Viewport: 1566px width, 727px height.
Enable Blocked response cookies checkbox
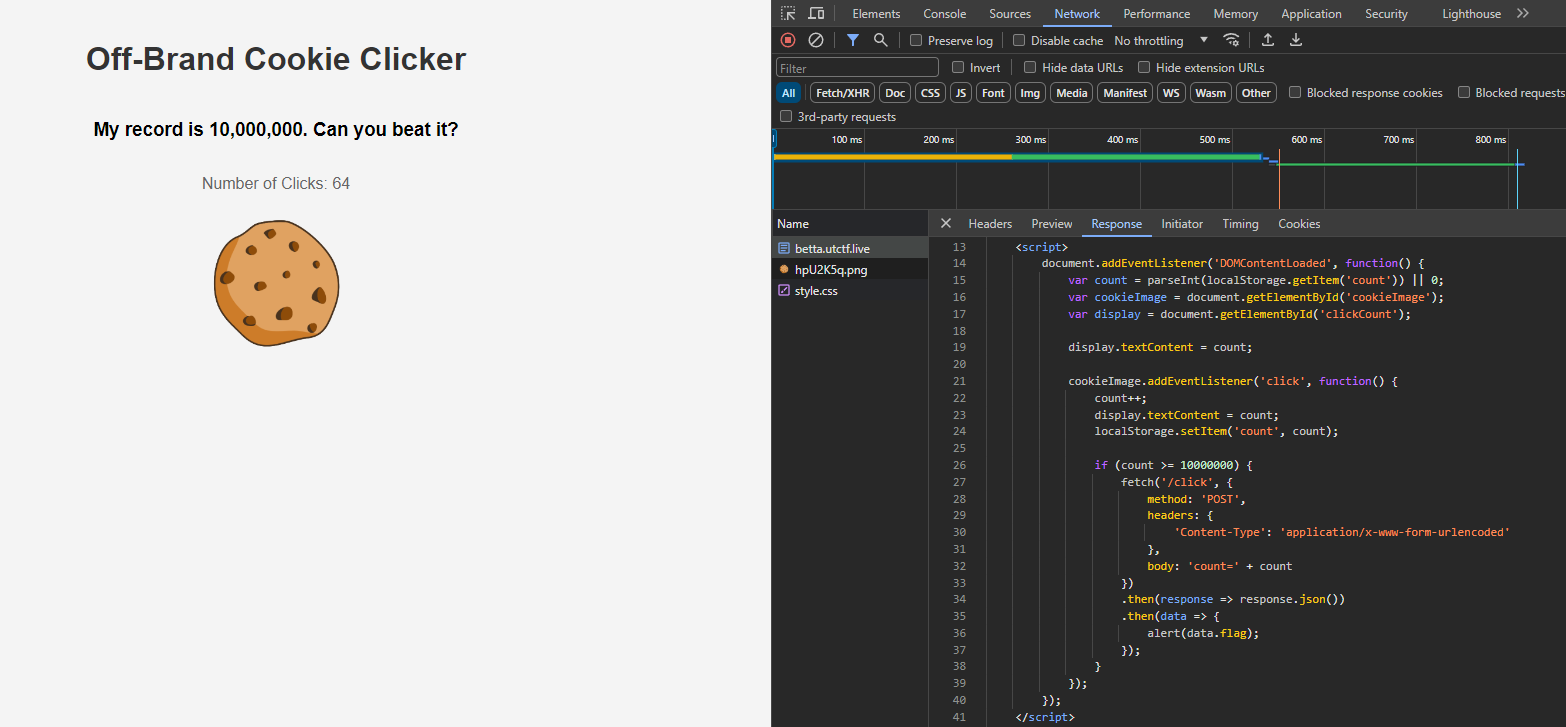(1295, 93)
